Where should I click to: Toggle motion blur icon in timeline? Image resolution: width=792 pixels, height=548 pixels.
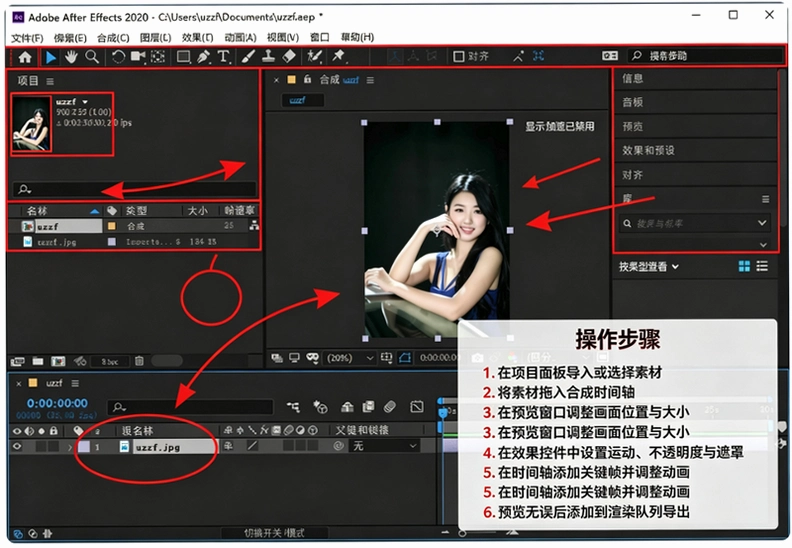[389, 407]
